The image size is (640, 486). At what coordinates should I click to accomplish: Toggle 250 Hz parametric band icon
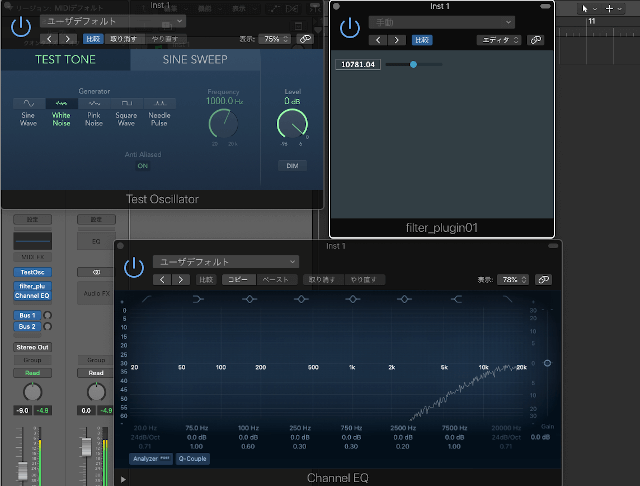[301, 300]
